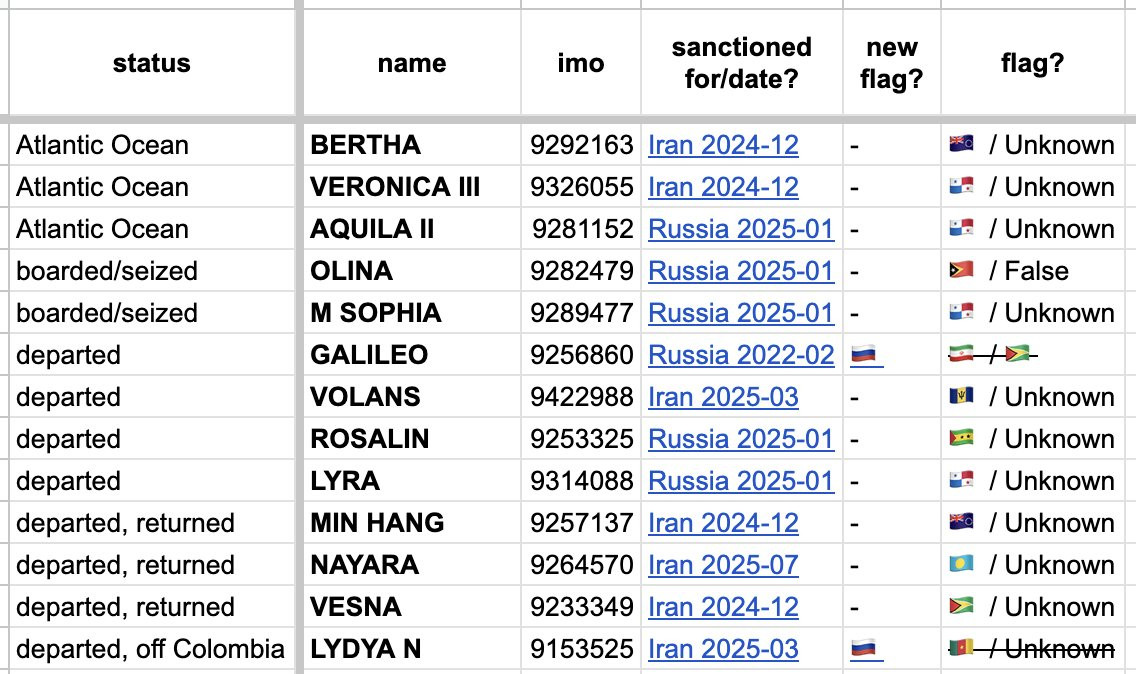
Task: Click the struck-through flag in the LYDYA N row
Action: point(961,649)
